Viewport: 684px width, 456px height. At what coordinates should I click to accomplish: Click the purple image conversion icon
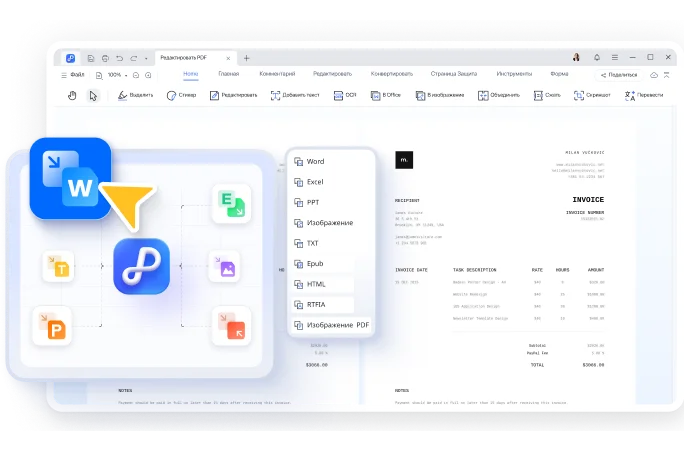[224, 266]
